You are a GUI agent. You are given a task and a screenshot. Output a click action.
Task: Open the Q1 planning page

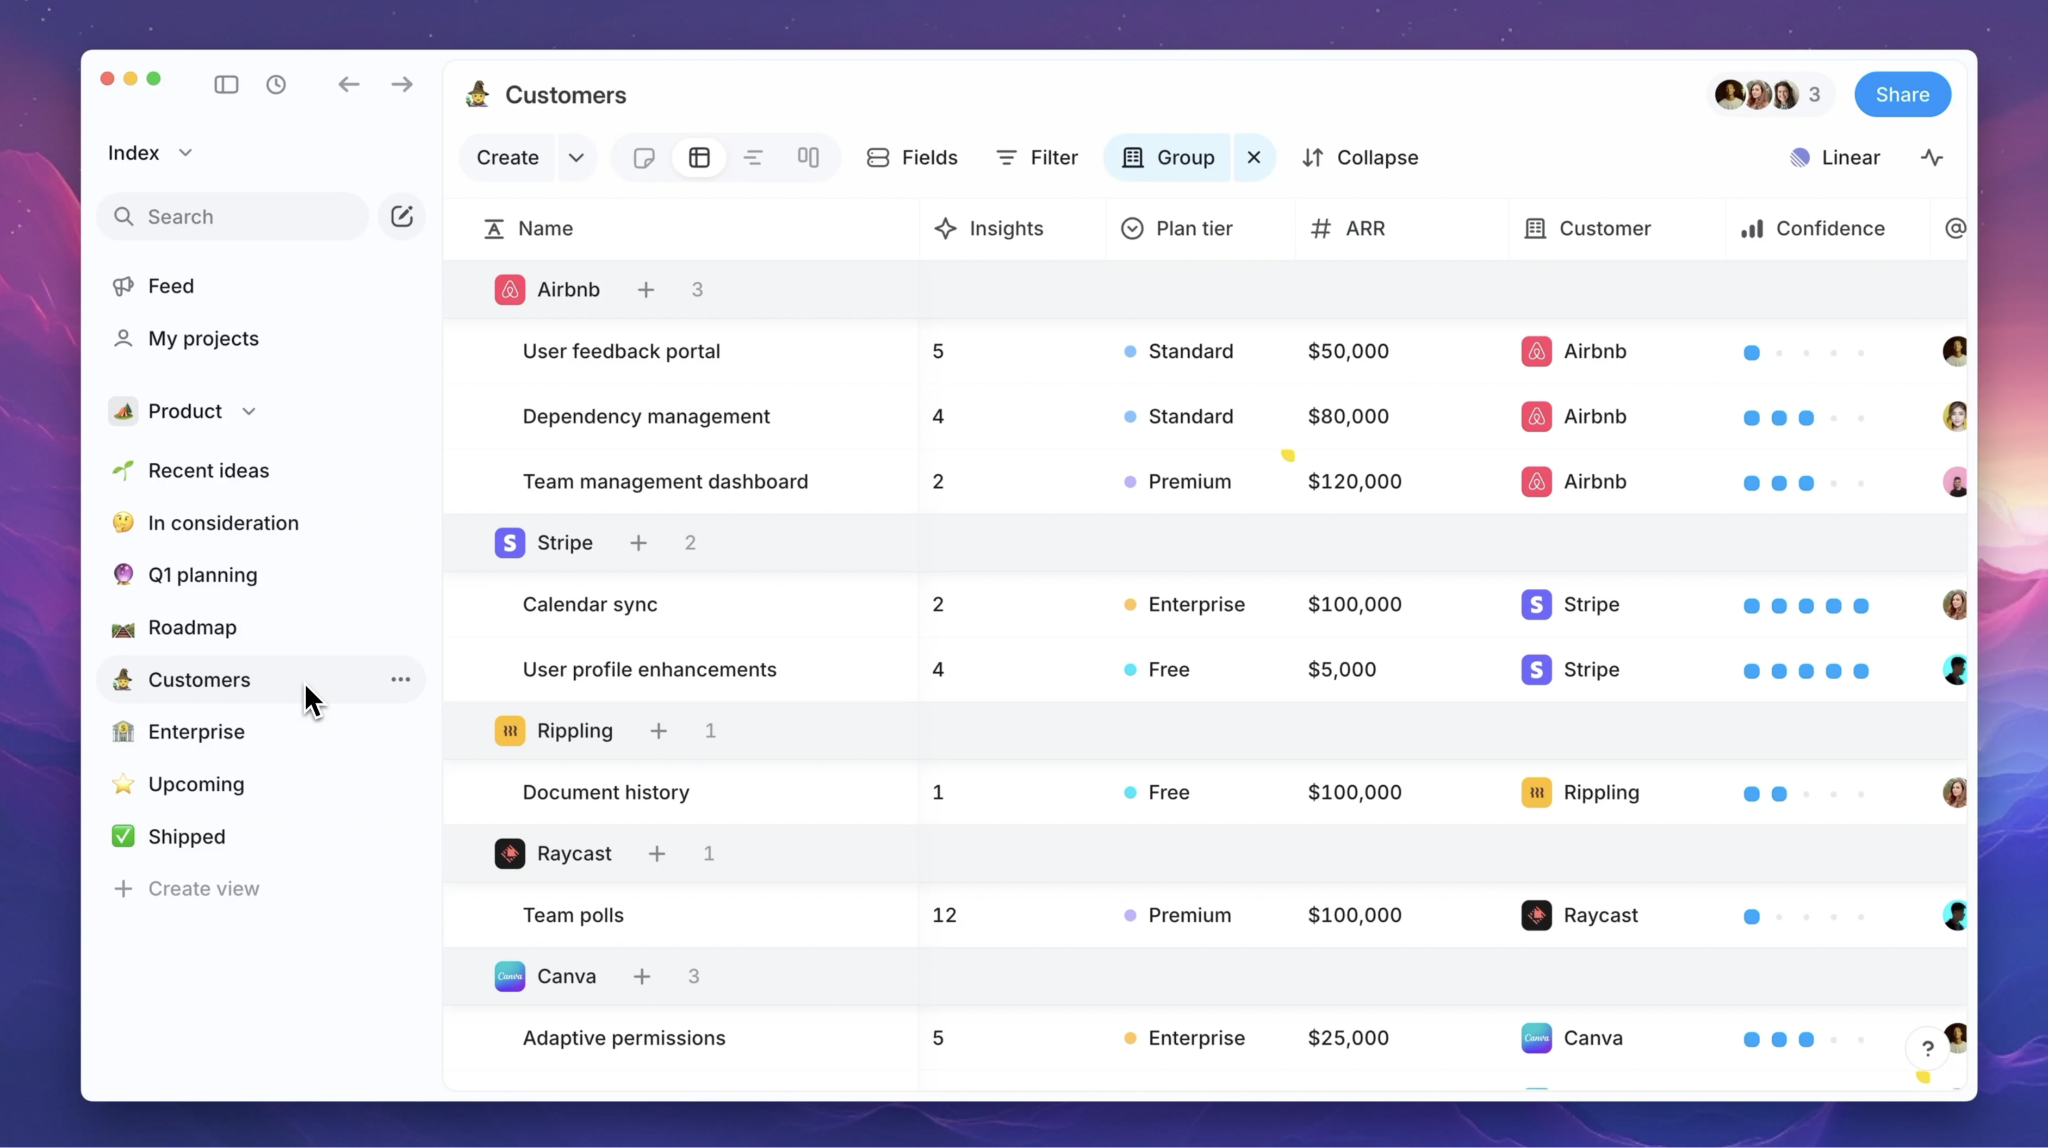pos(202,574)
